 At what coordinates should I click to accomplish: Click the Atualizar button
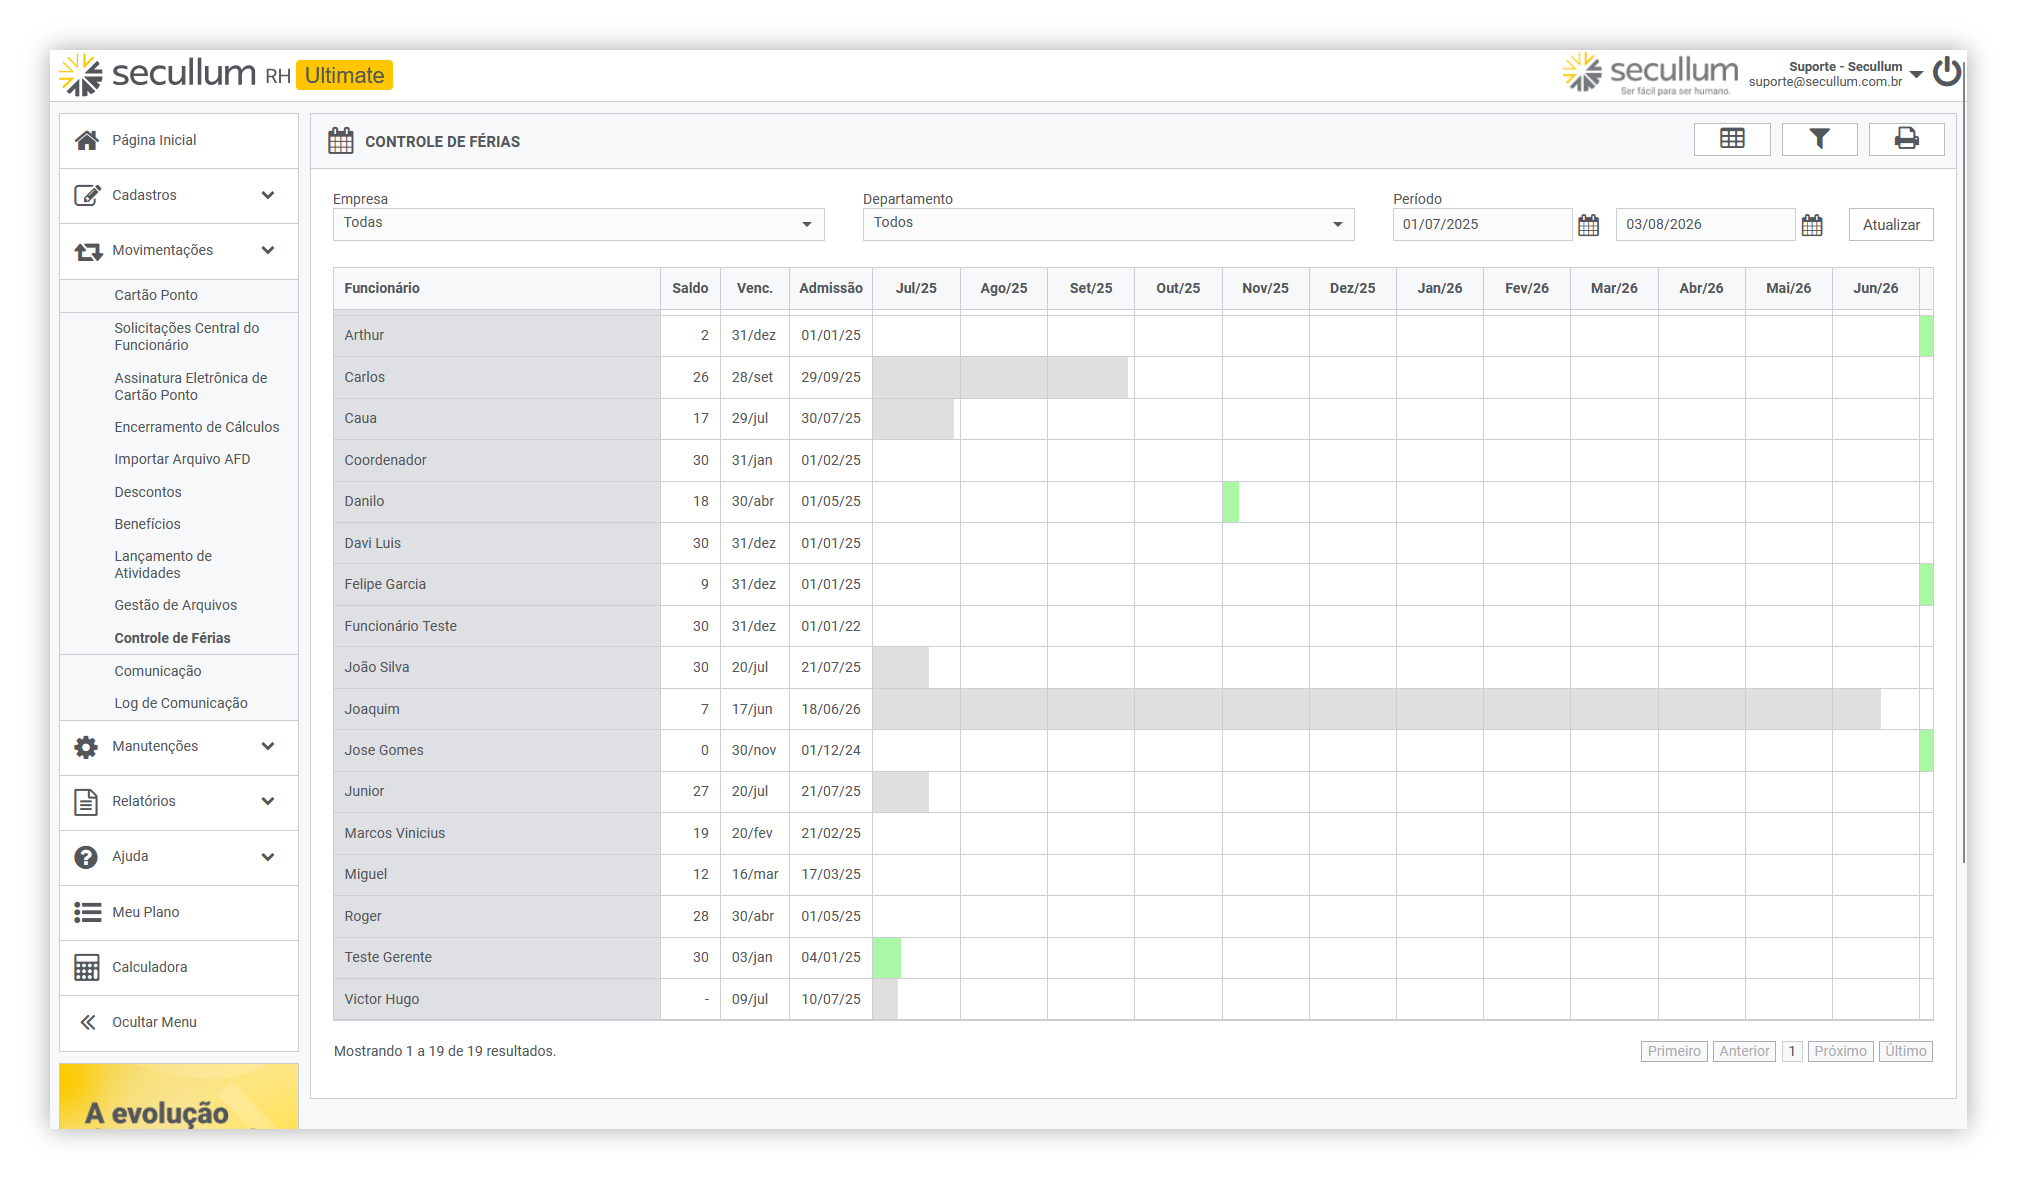coord(1890,225)
